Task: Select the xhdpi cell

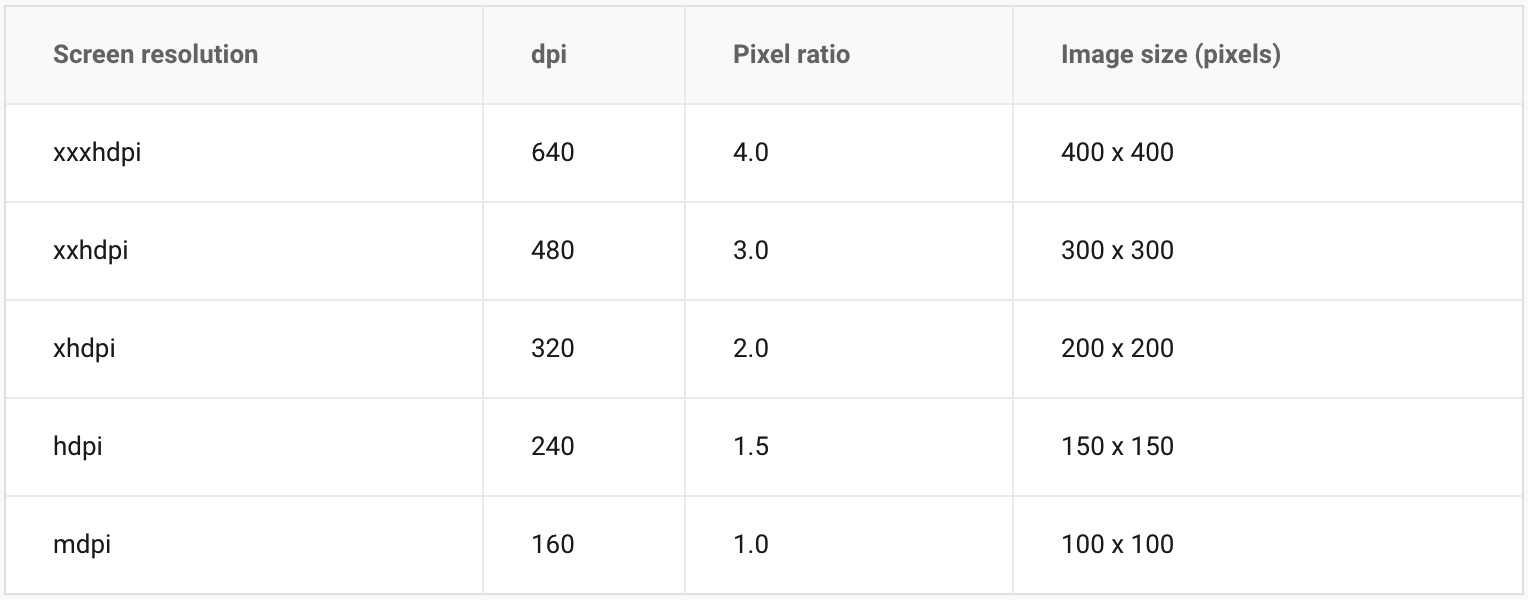Action: click(85, 348)
